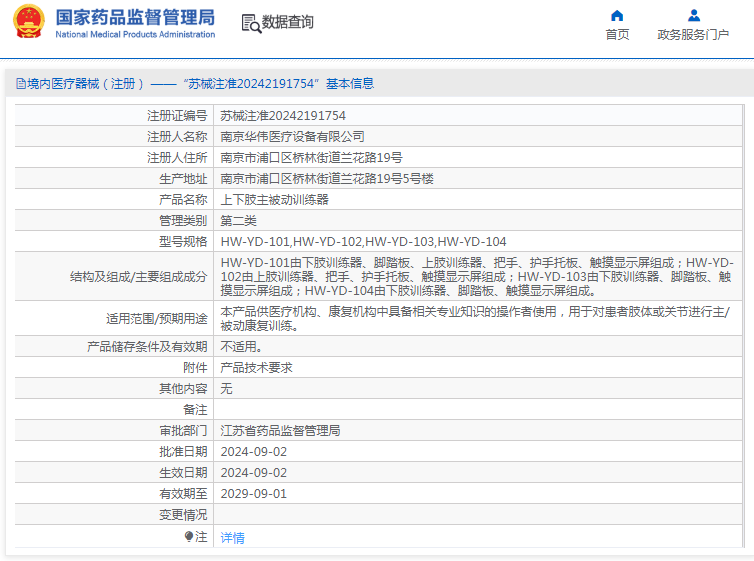Select 第二类 management category value
This screenshot has height=561, width=754.
pos(239,221)
